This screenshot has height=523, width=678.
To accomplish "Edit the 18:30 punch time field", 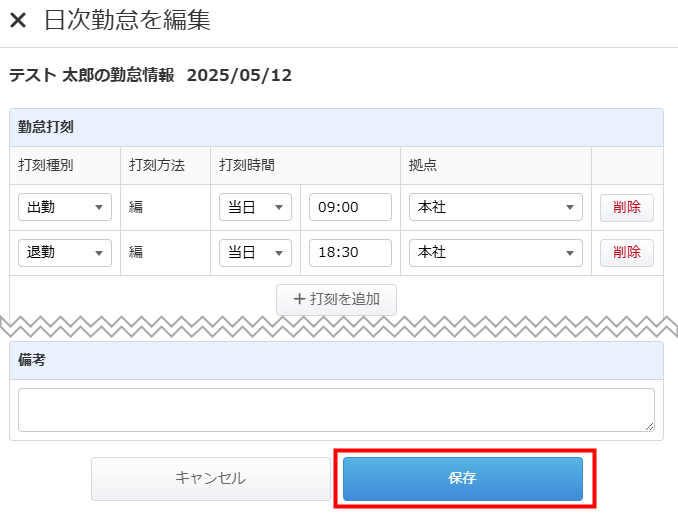I will (350, 252).
